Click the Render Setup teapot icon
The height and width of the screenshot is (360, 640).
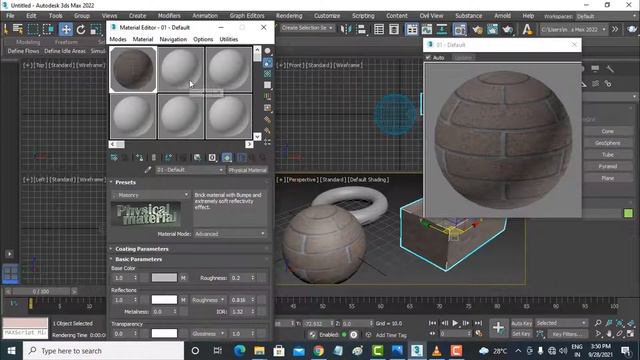click(478, 29)
